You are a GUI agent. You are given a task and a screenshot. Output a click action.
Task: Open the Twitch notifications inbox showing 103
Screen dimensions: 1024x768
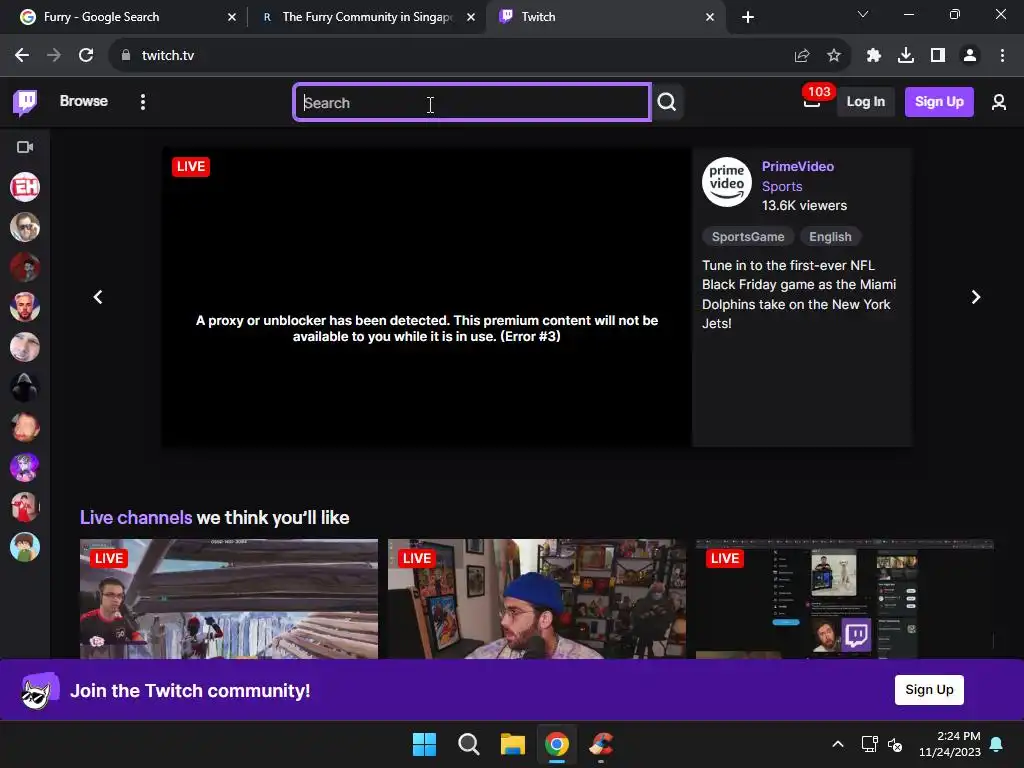click(x=812, y=99)
